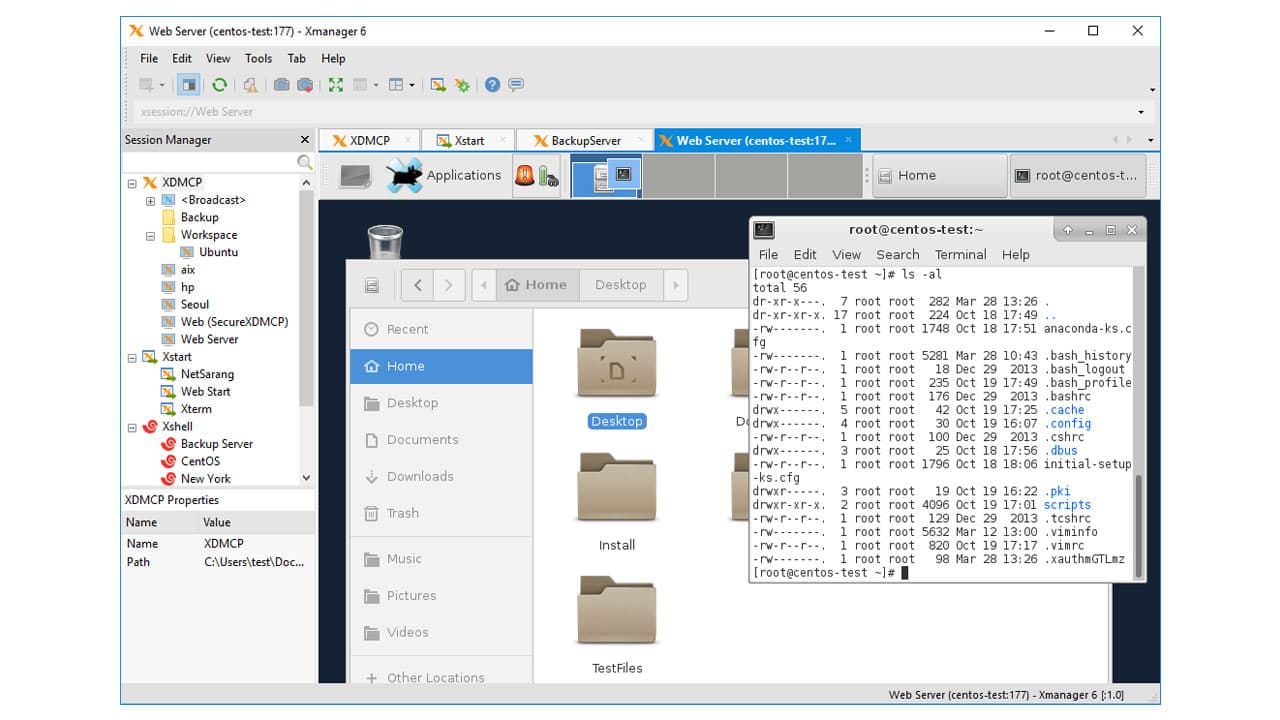Select Trash in the Files sidebar
This screenshot has height=720, width=1280.
403,513
